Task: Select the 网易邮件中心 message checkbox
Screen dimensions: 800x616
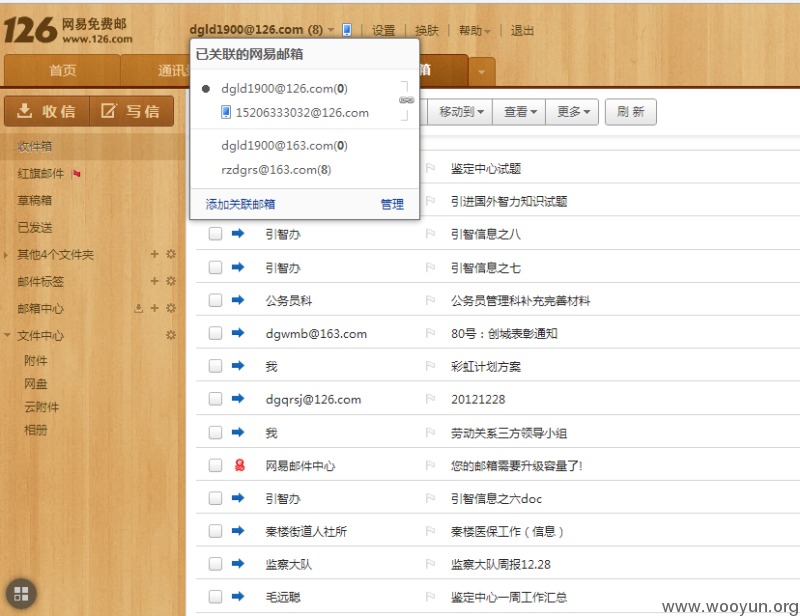Action: [215, 465]
